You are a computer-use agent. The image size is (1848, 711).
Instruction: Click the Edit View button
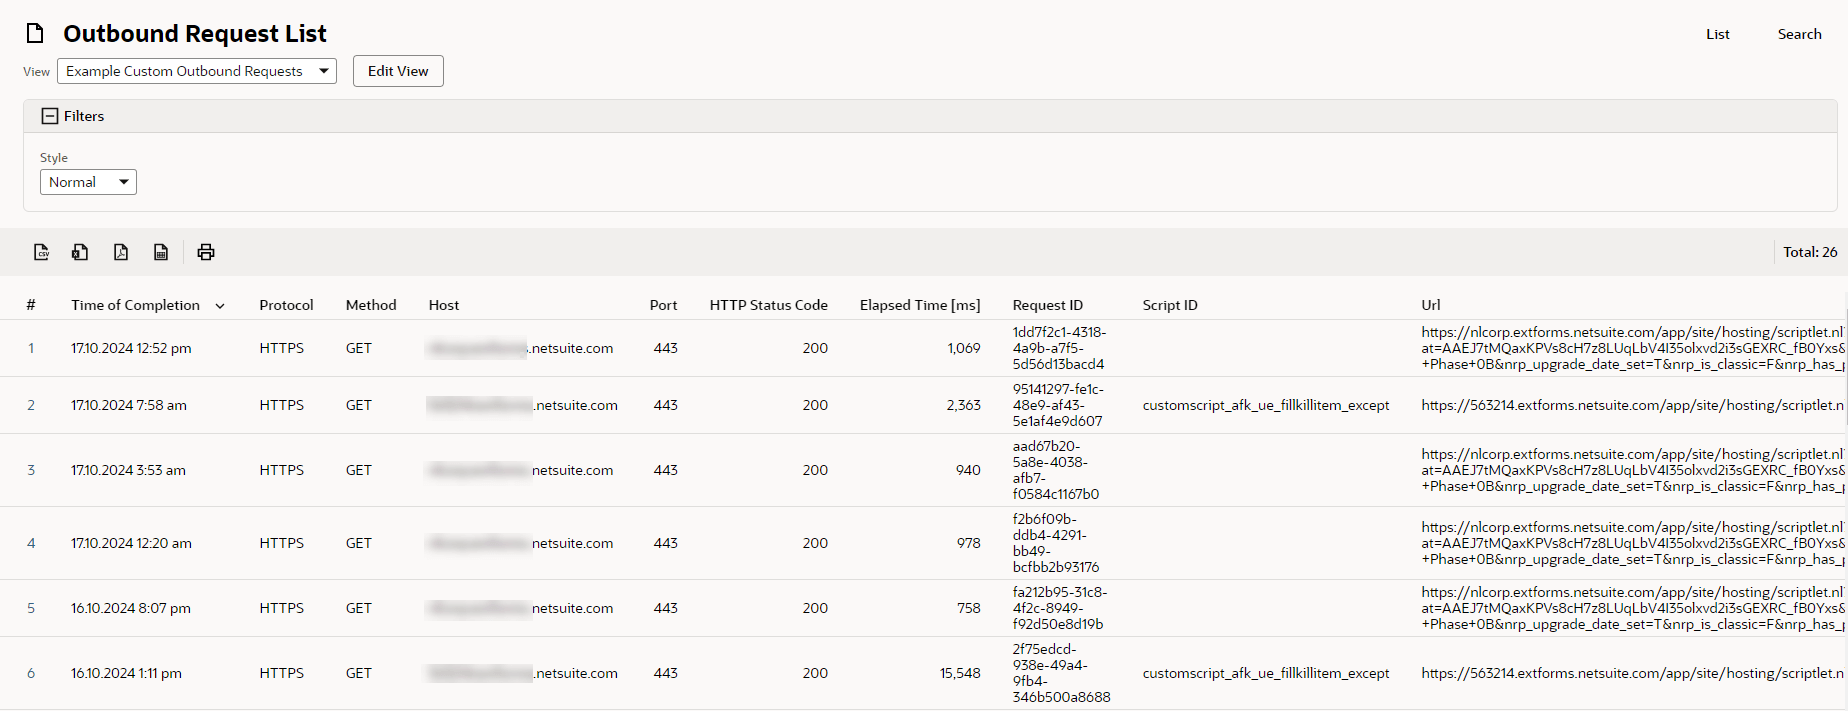pos(398,71)
